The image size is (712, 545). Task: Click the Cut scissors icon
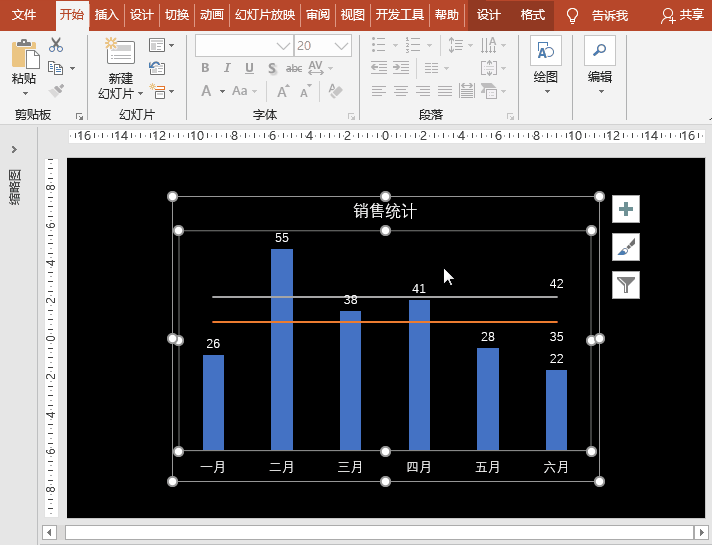[56, 45]
